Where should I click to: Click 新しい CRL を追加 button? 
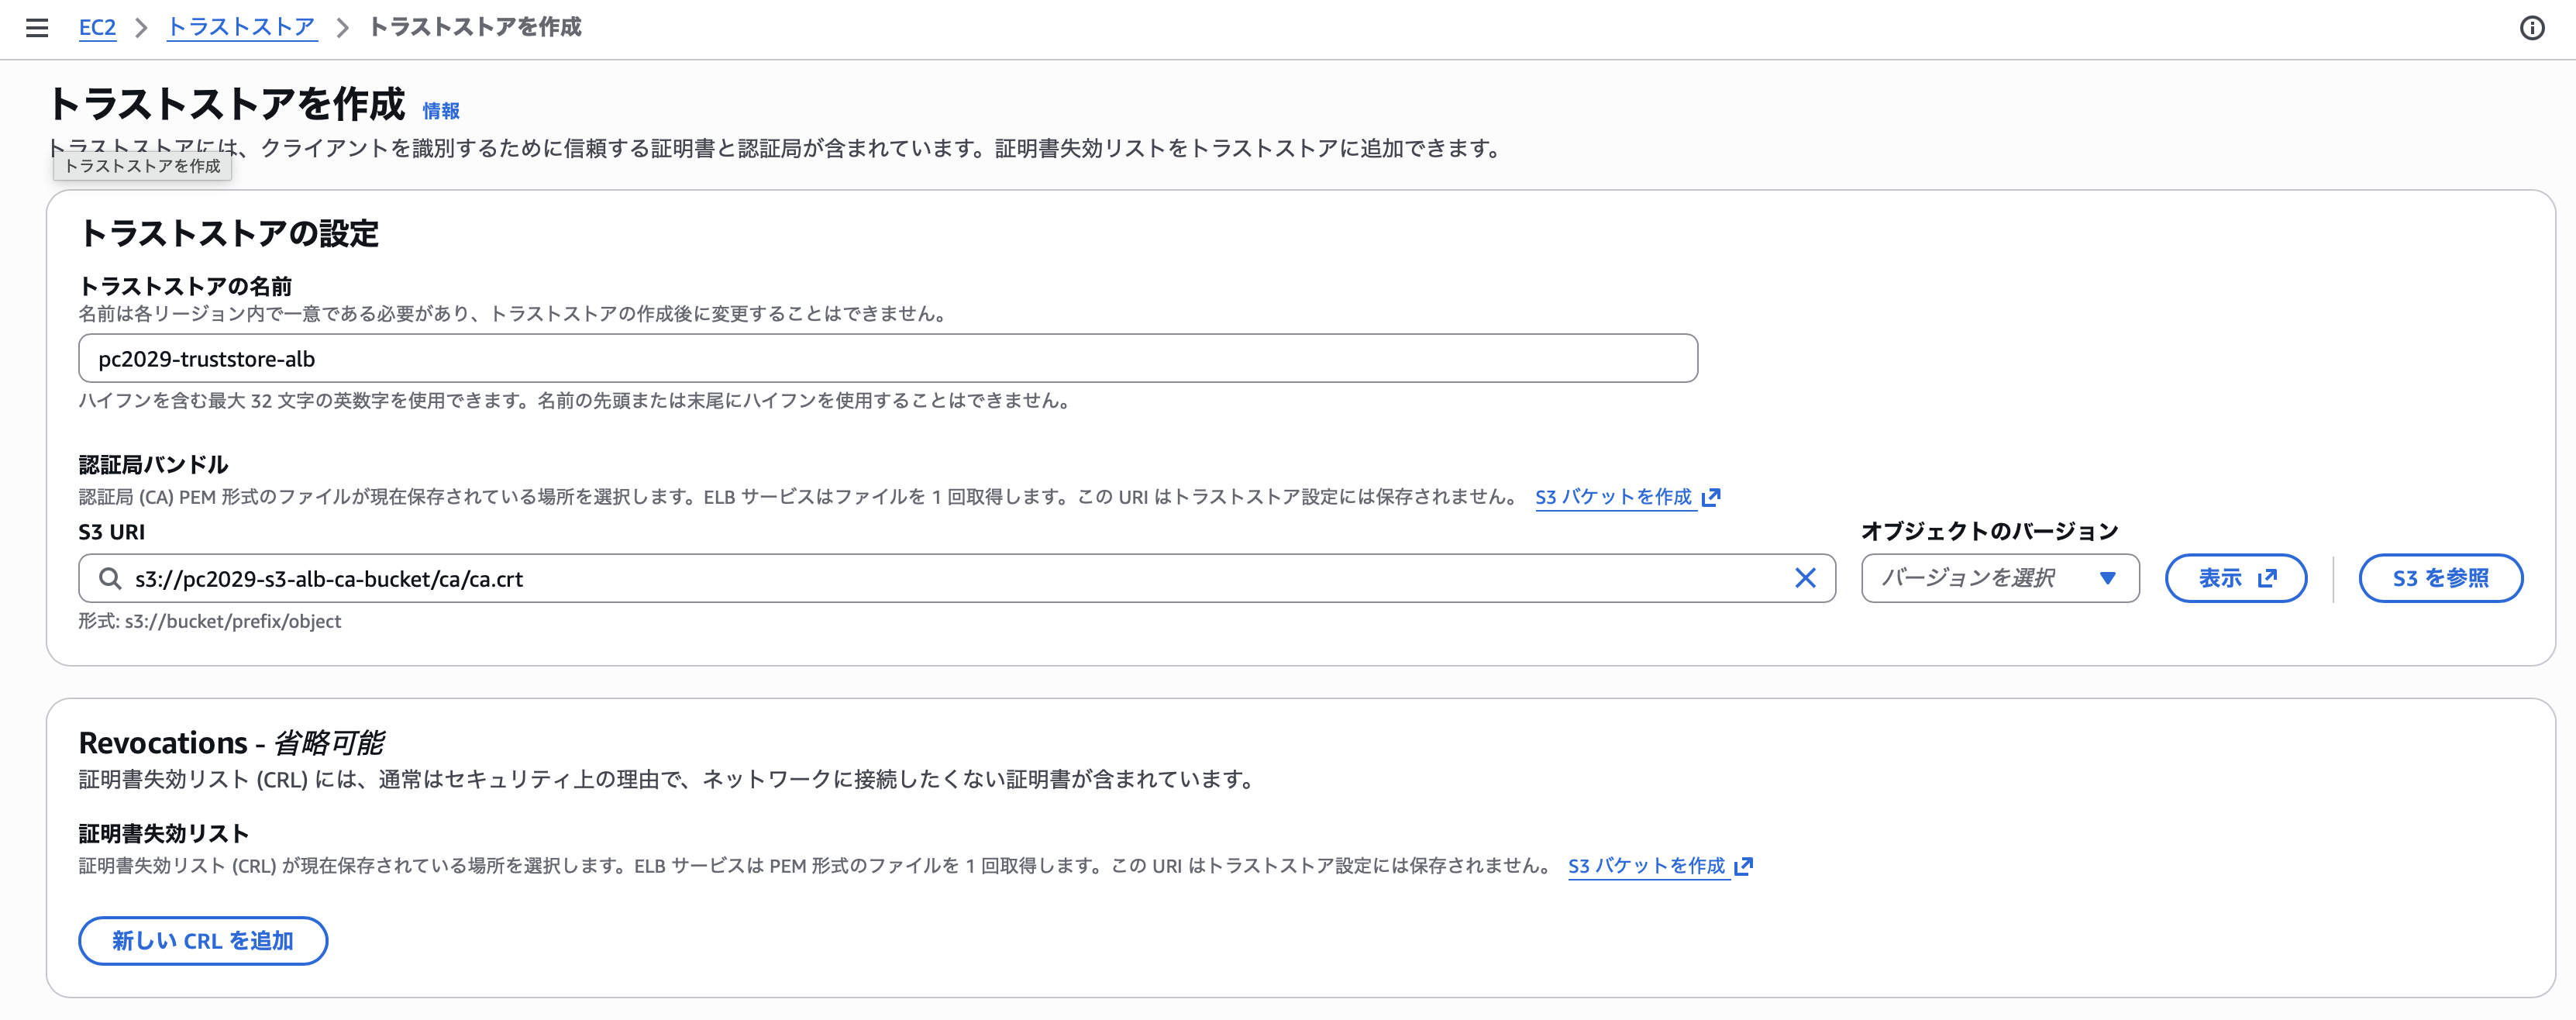point(203,940)
